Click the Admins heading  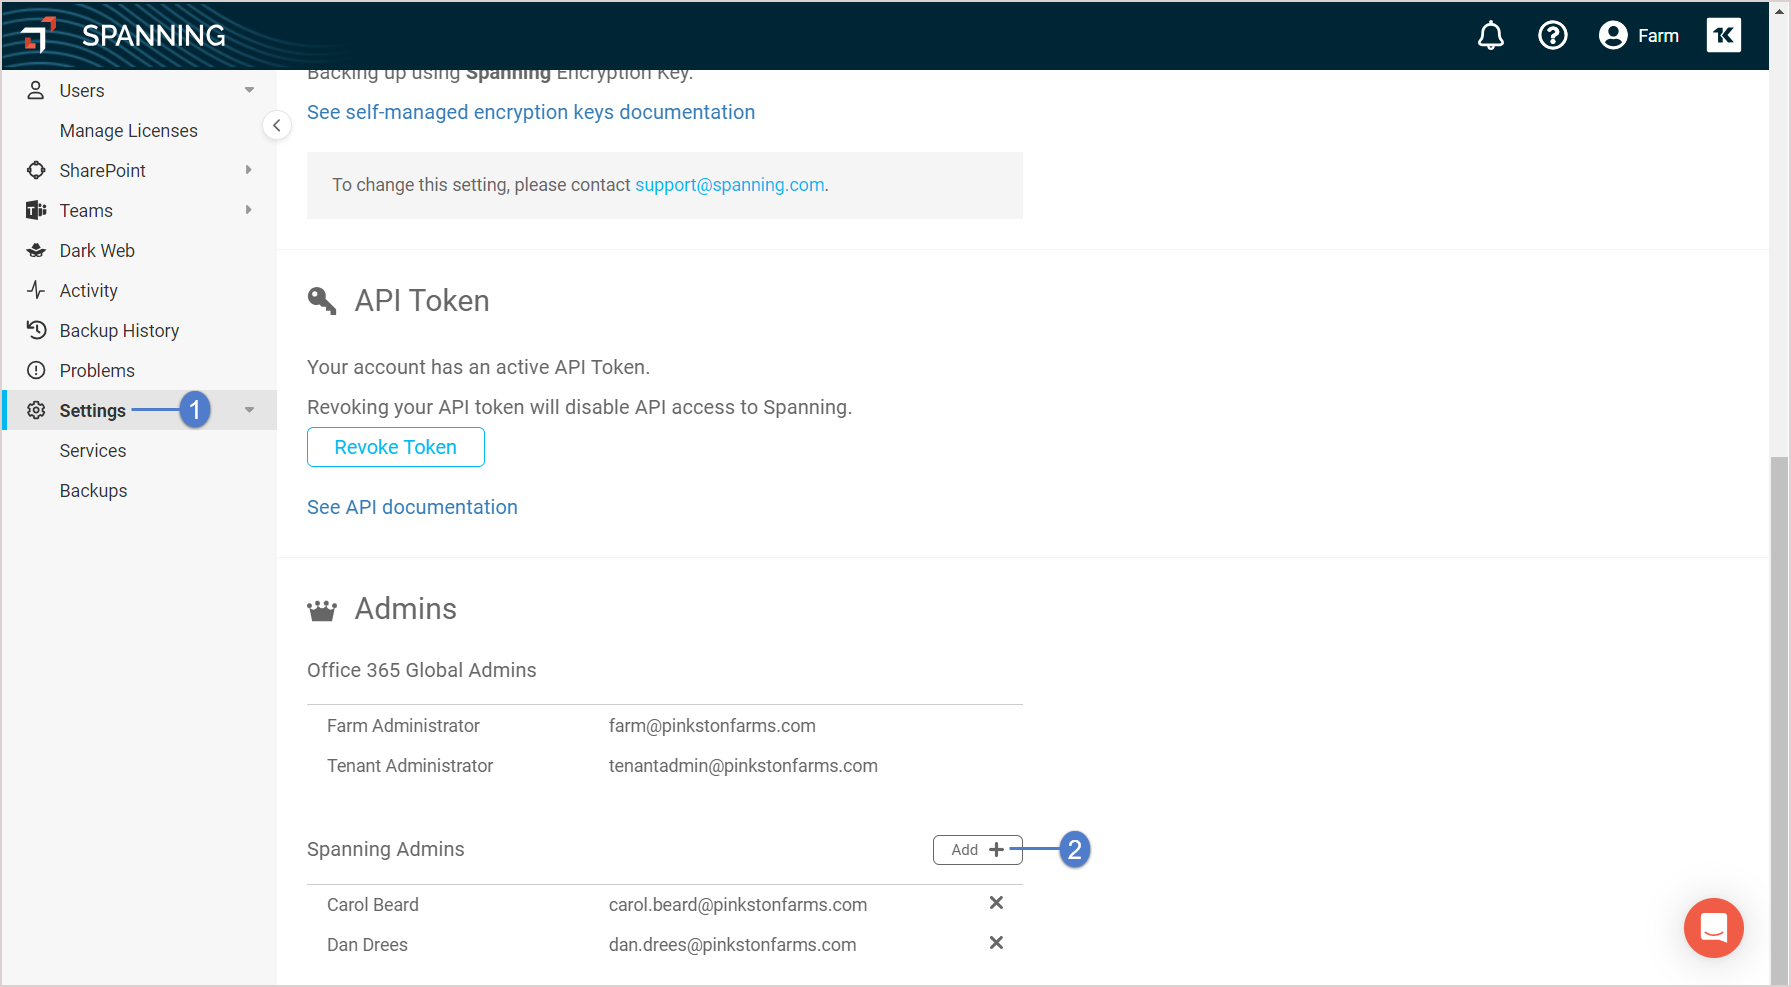pos(406,609)
